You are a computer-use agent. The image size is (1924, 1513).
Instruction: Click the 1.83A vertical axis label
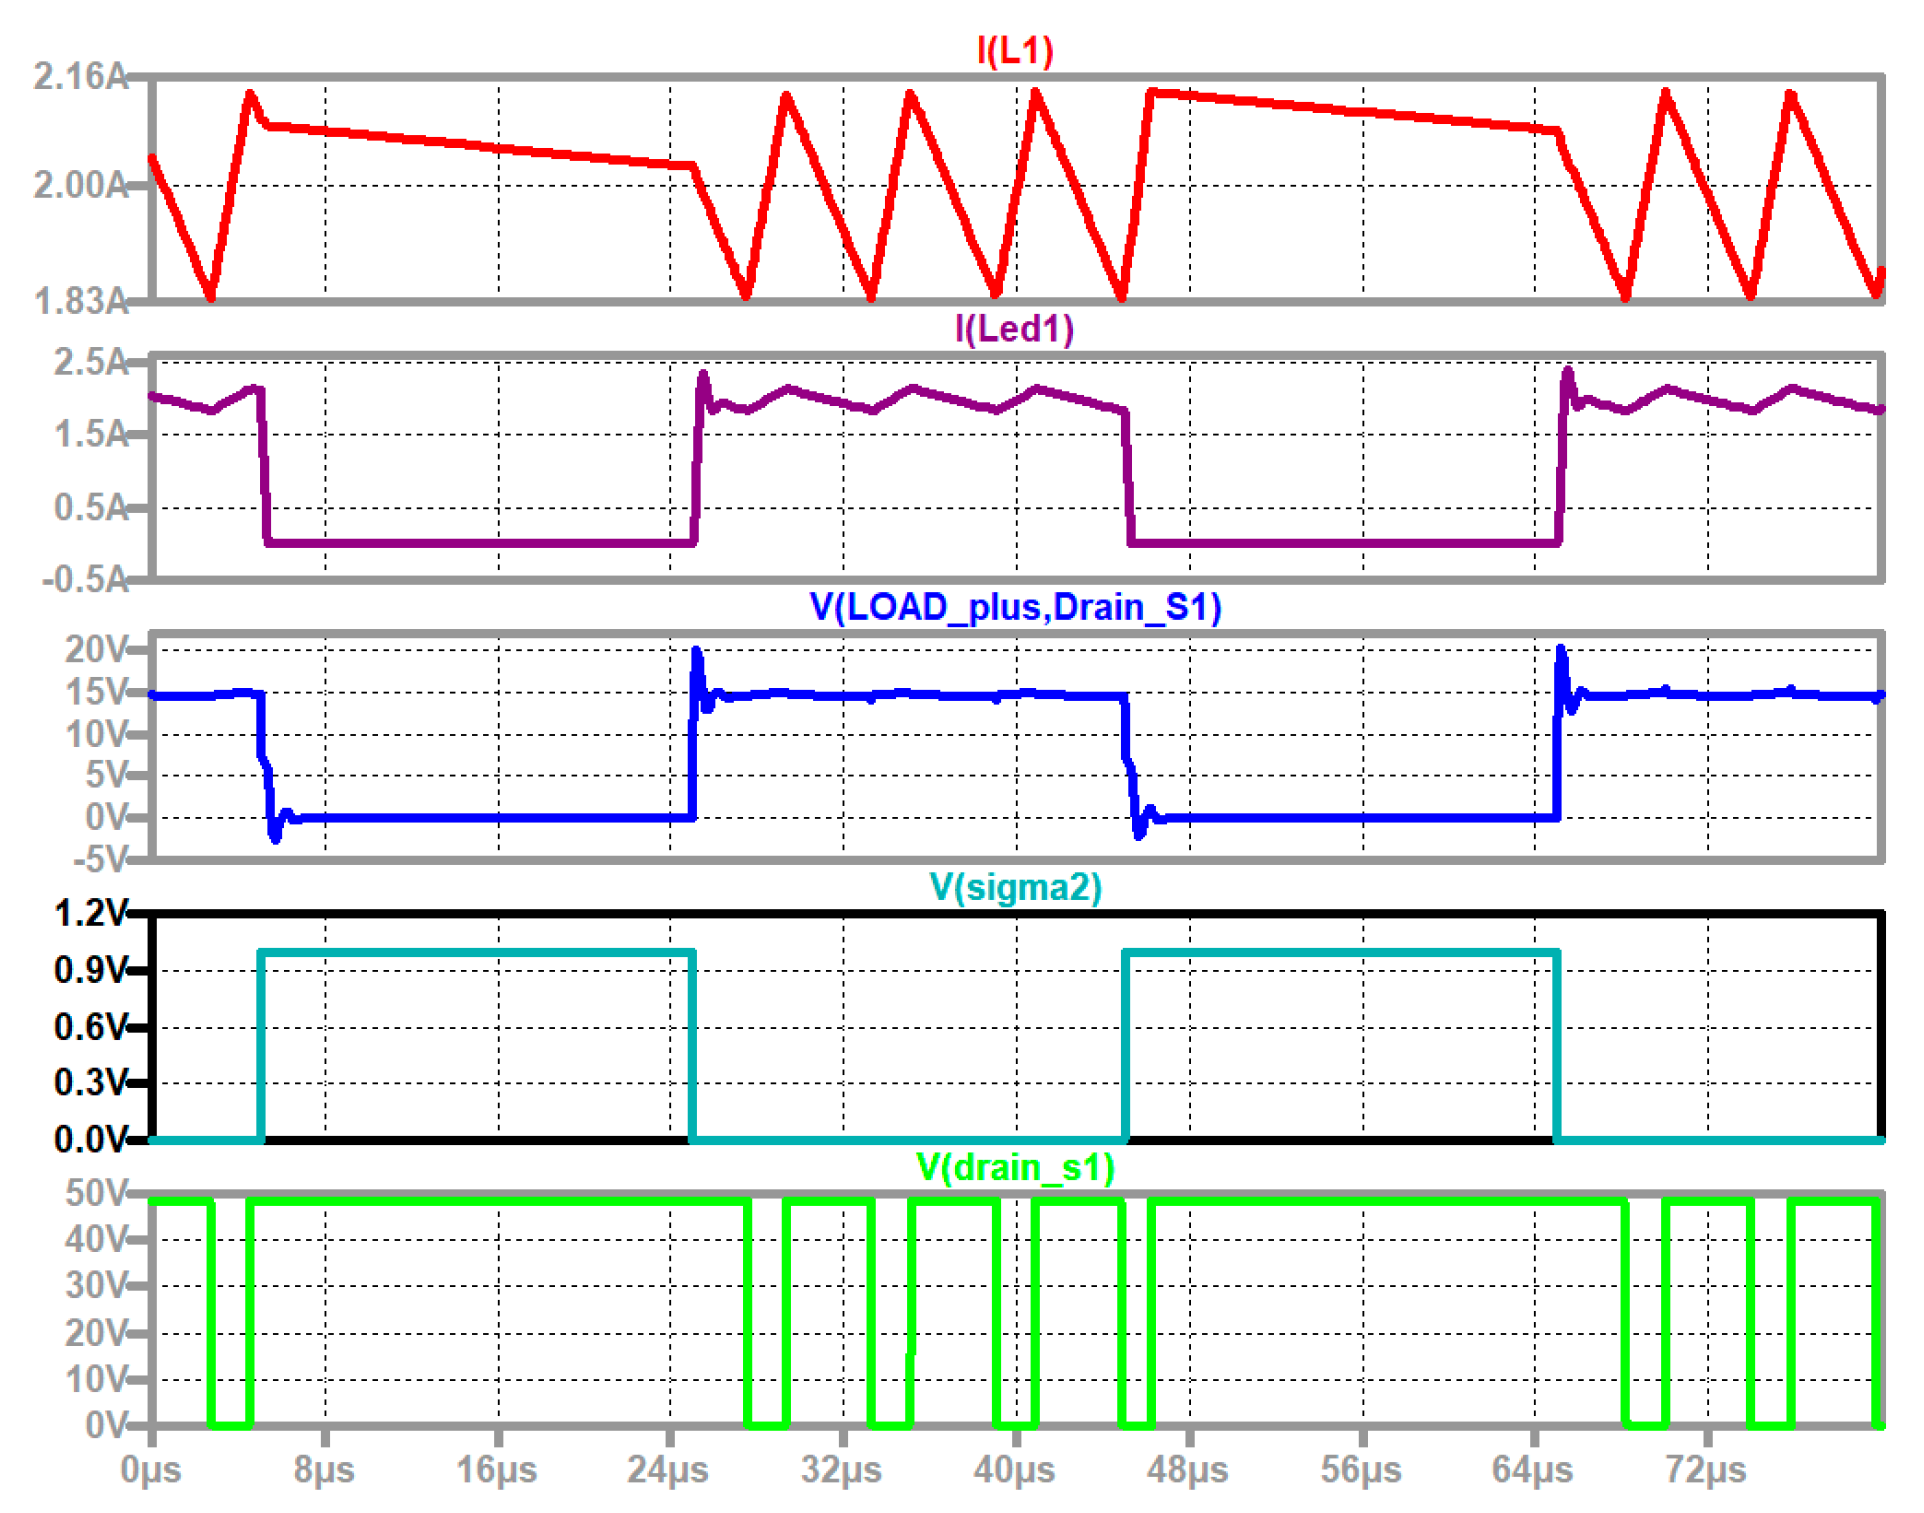click(x=80, y=300)
